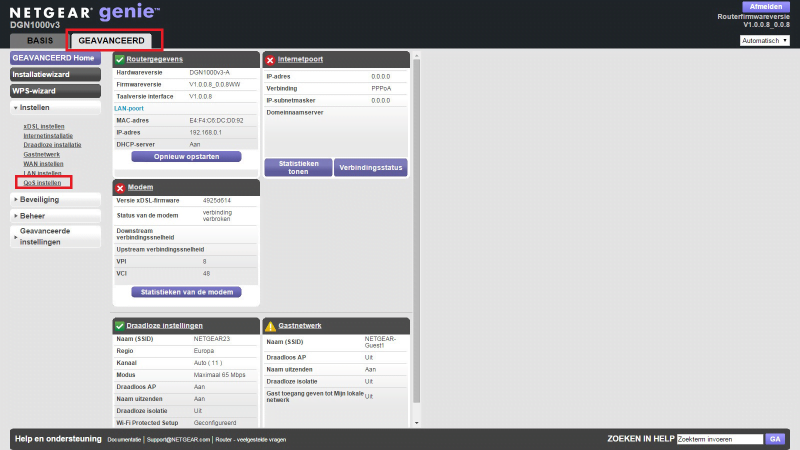Launch the WPS-wizard
The width and height of the screenshot is (800, 450).
55,91
